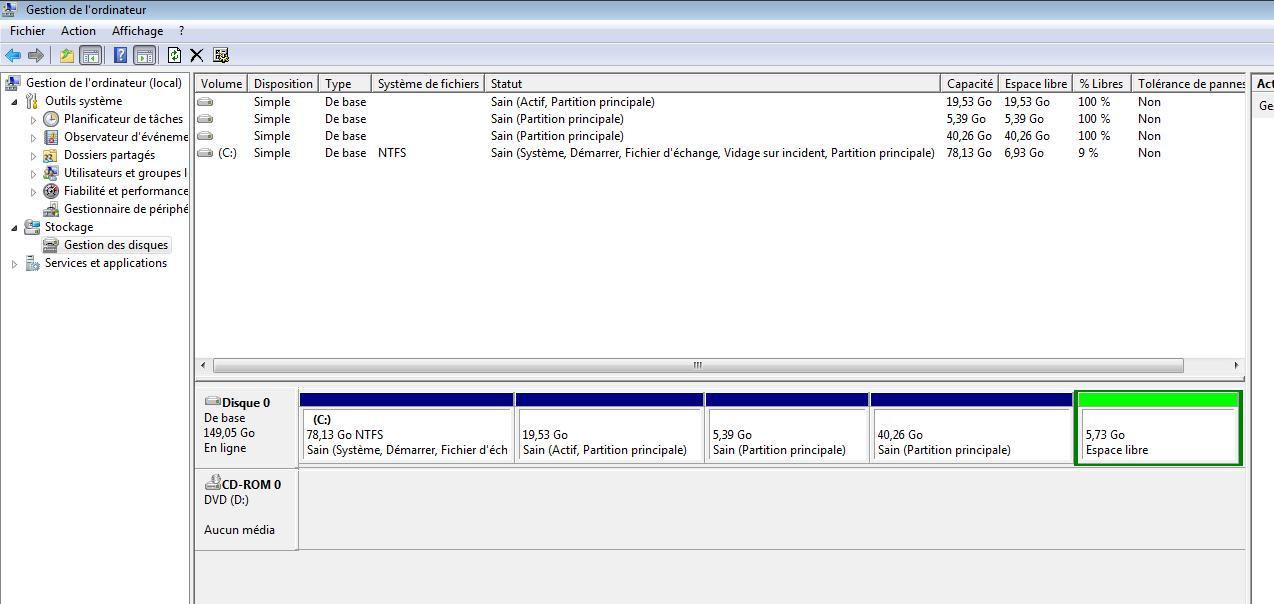Sort by the Statut column header

coord(712,84)
